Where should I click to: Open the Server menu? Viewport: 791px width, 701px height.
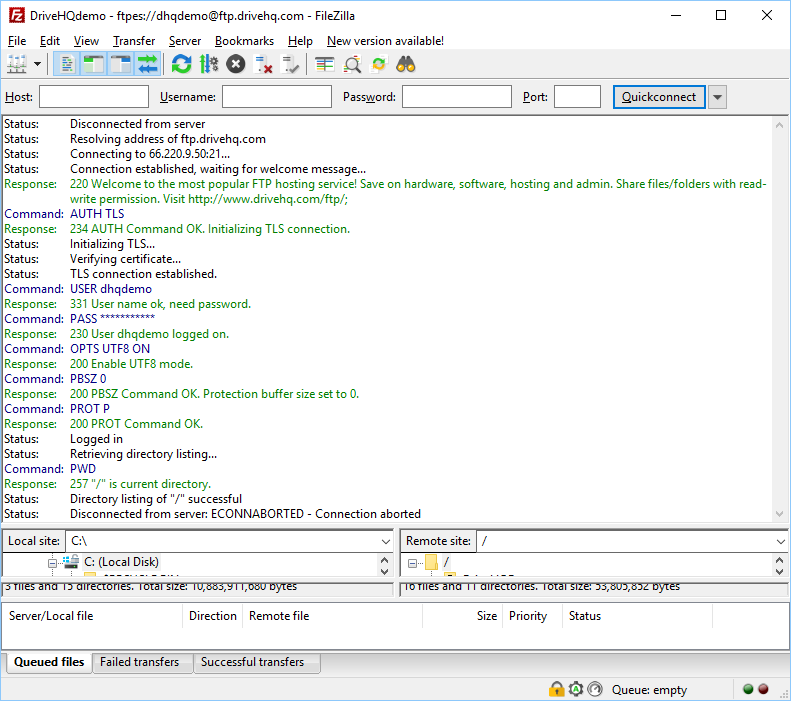(185, 41)
